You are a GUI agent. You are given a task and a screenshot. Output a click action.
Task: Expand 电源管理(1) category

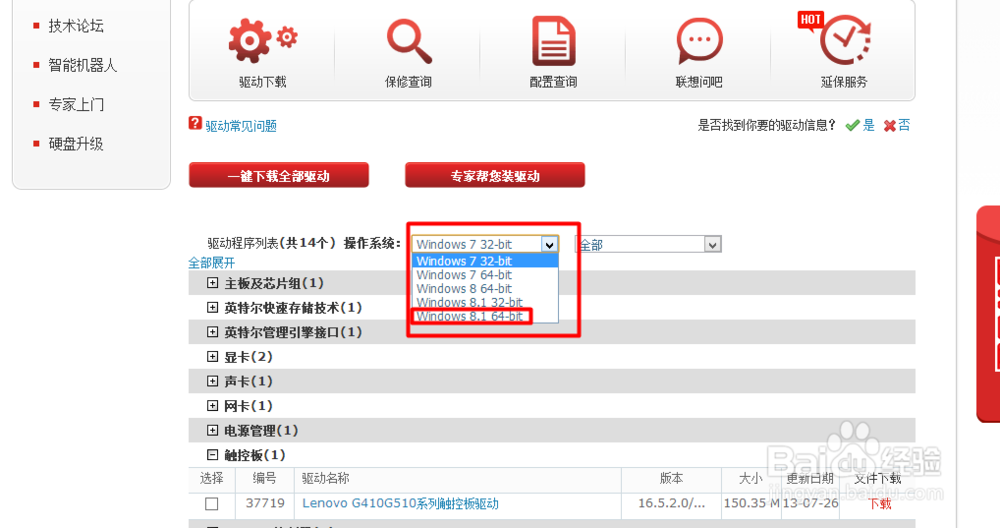(x=212, y=430)
